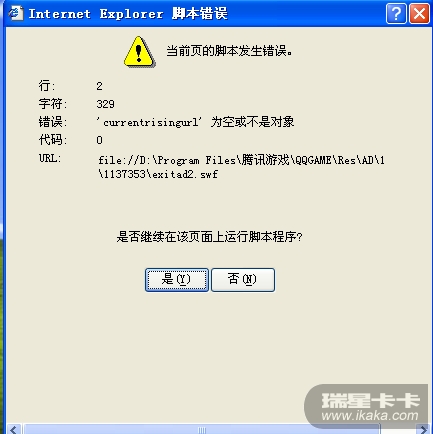Click the URL: field label
Image resolution: width=433 pixels, height=434 pixels.
click(50, 158)
